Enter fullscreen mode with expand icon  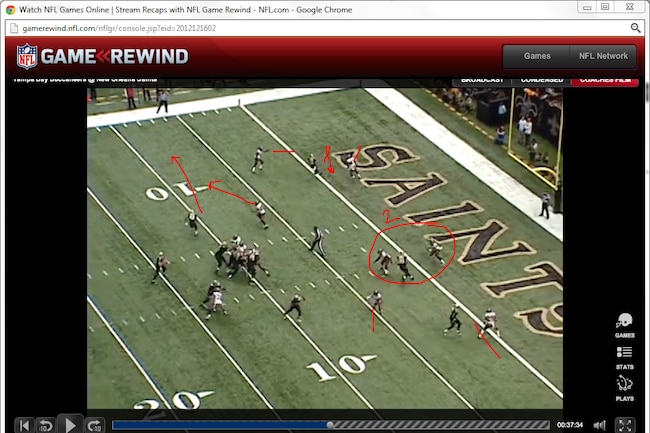coord(625,425)
